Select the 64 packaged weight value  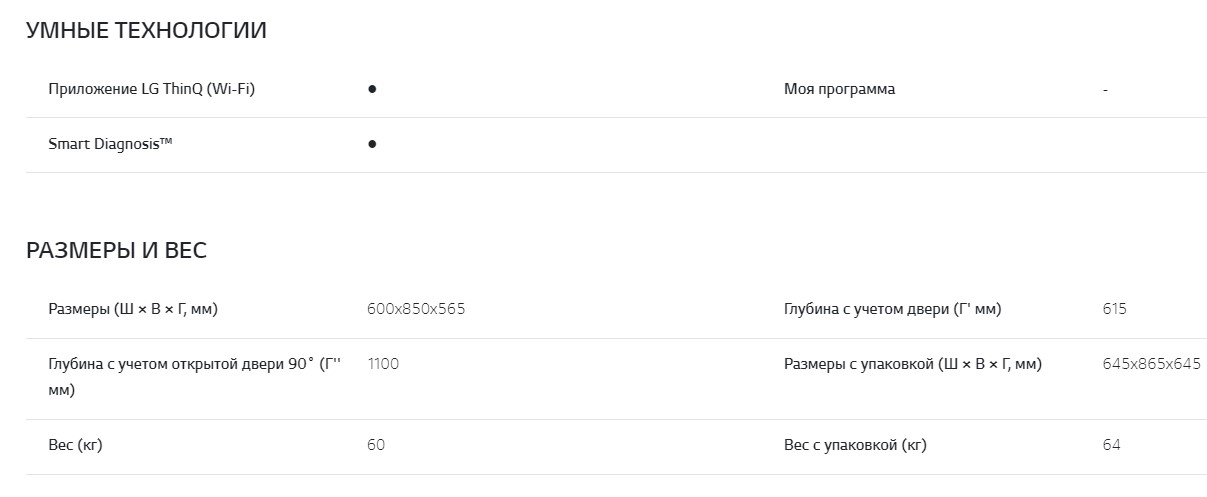coord(1112,445)
